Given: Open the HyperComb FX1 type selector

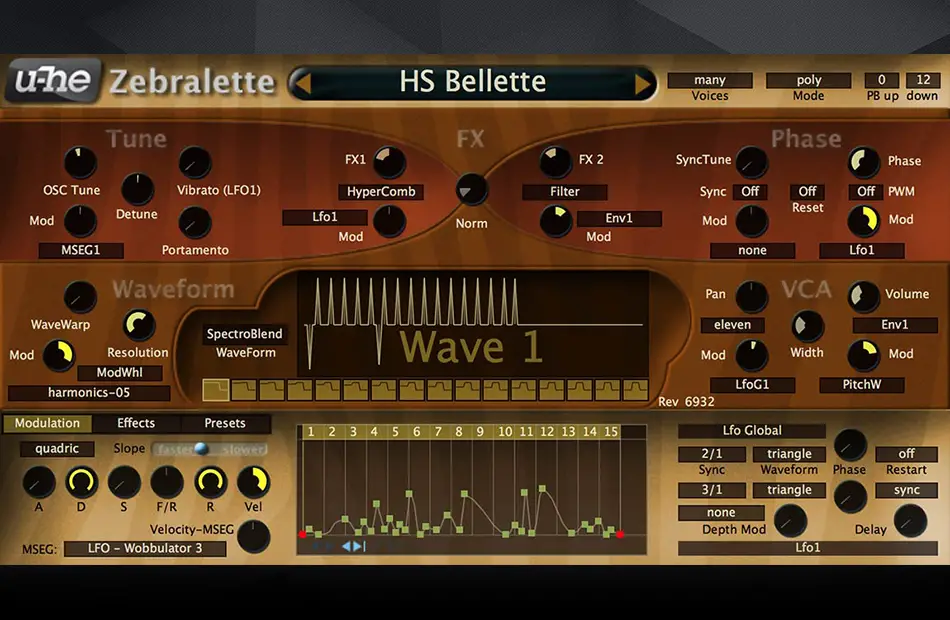Looking at the screenshot, I should tap(381, 192).
